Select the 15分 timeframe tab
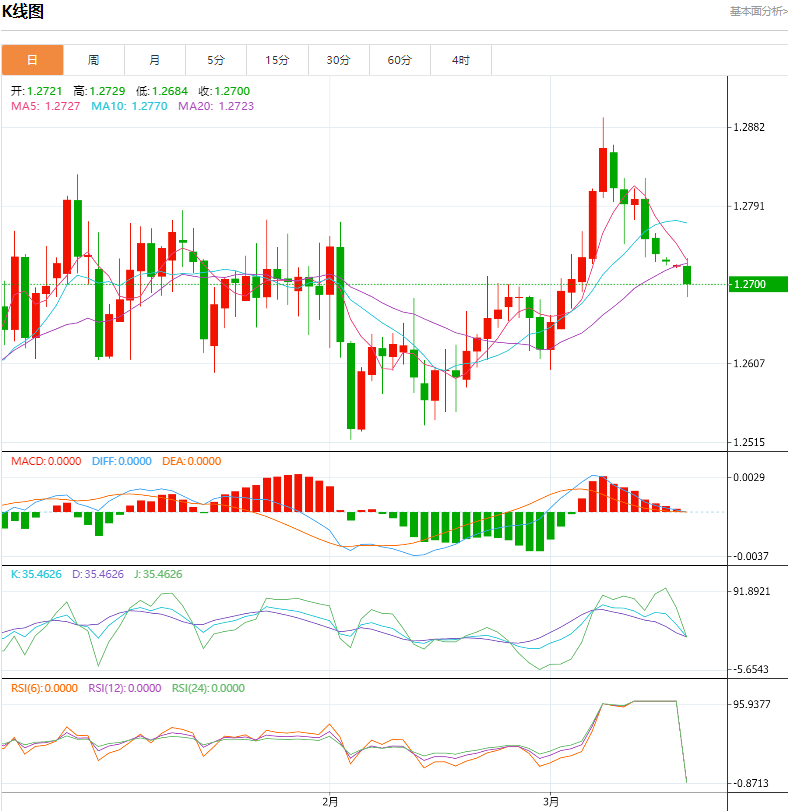 pos(277,60)
